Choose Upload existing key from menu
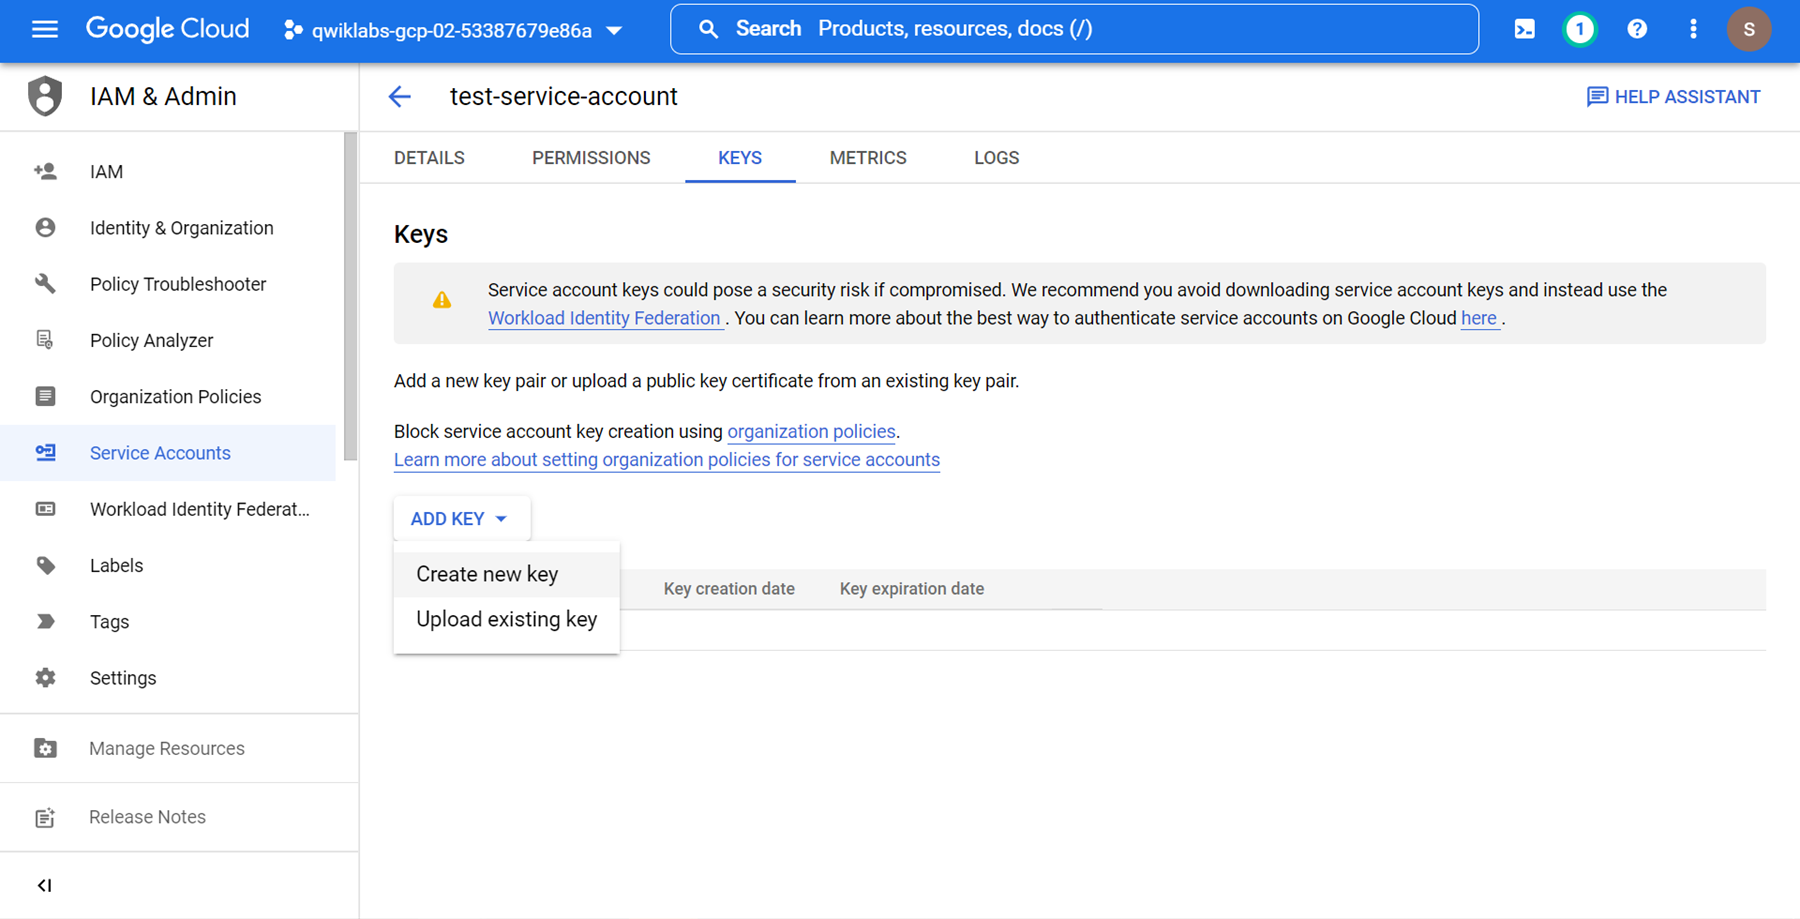Image resolution: width=1800 pixels, height=919 pixels. point(506,619)
